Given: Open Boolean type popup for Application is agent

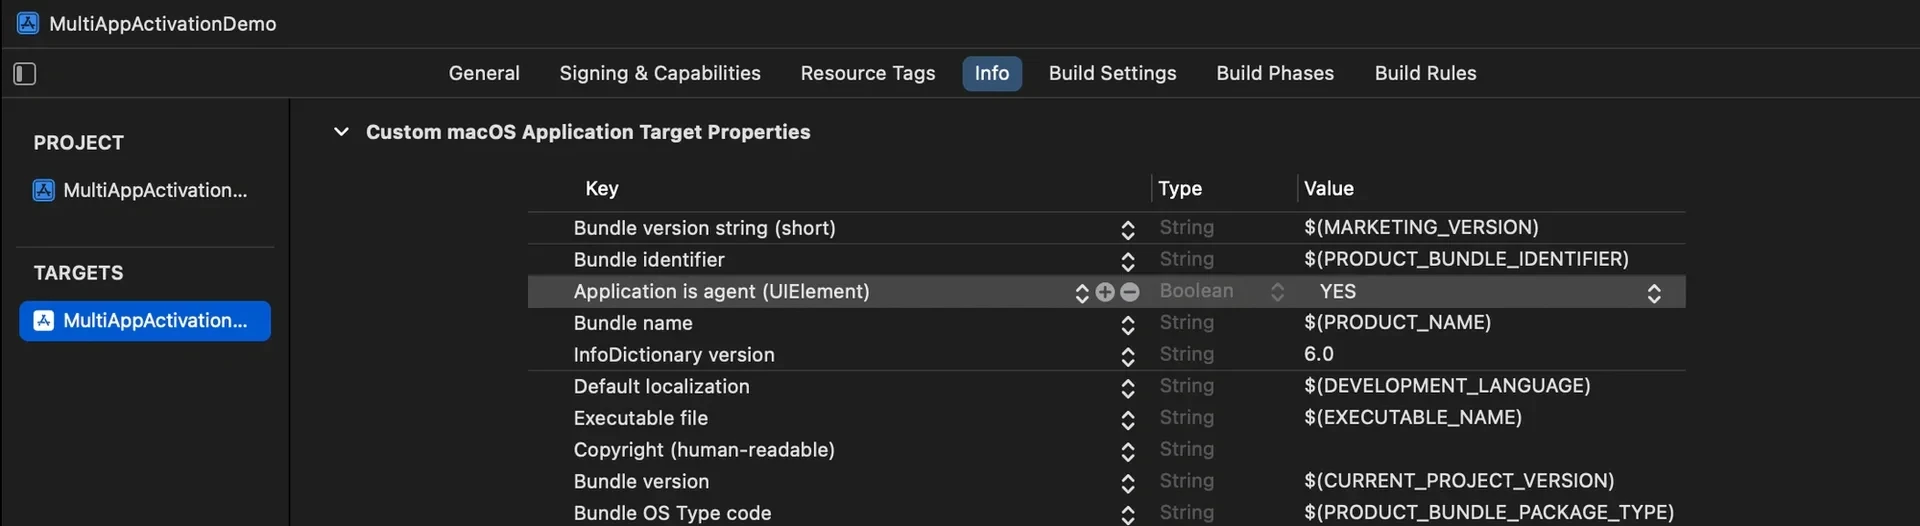Looking at the screenshot, I should [x=1277, y=292].
